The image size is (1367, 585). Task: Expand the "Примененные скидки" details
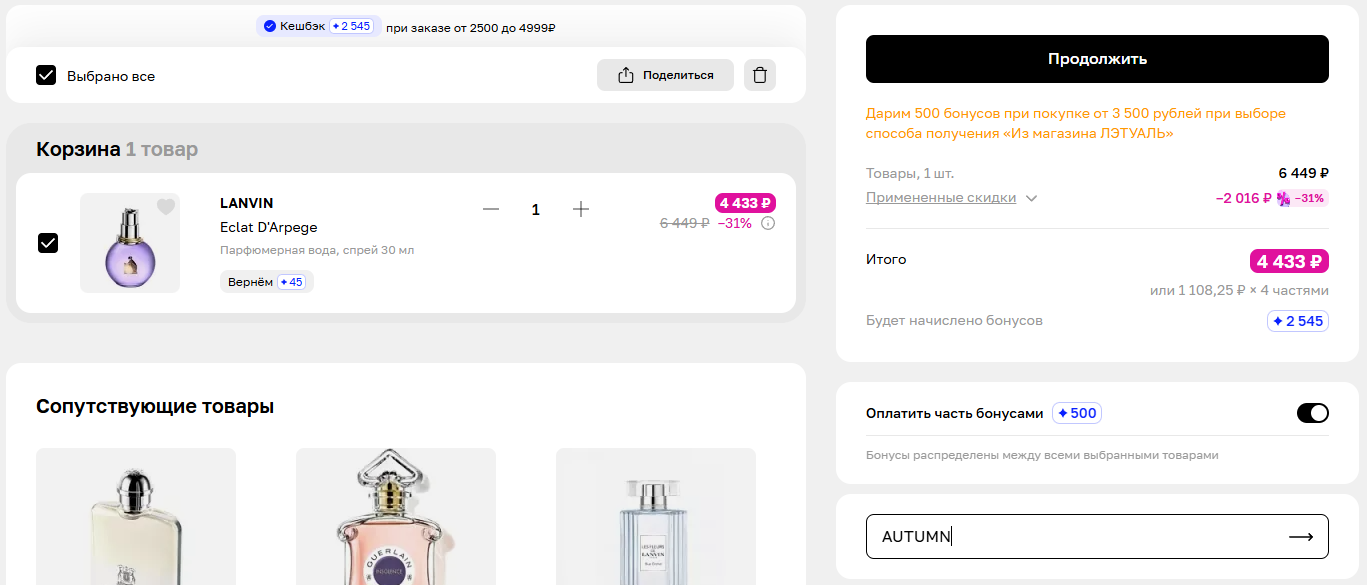(951, 198)
